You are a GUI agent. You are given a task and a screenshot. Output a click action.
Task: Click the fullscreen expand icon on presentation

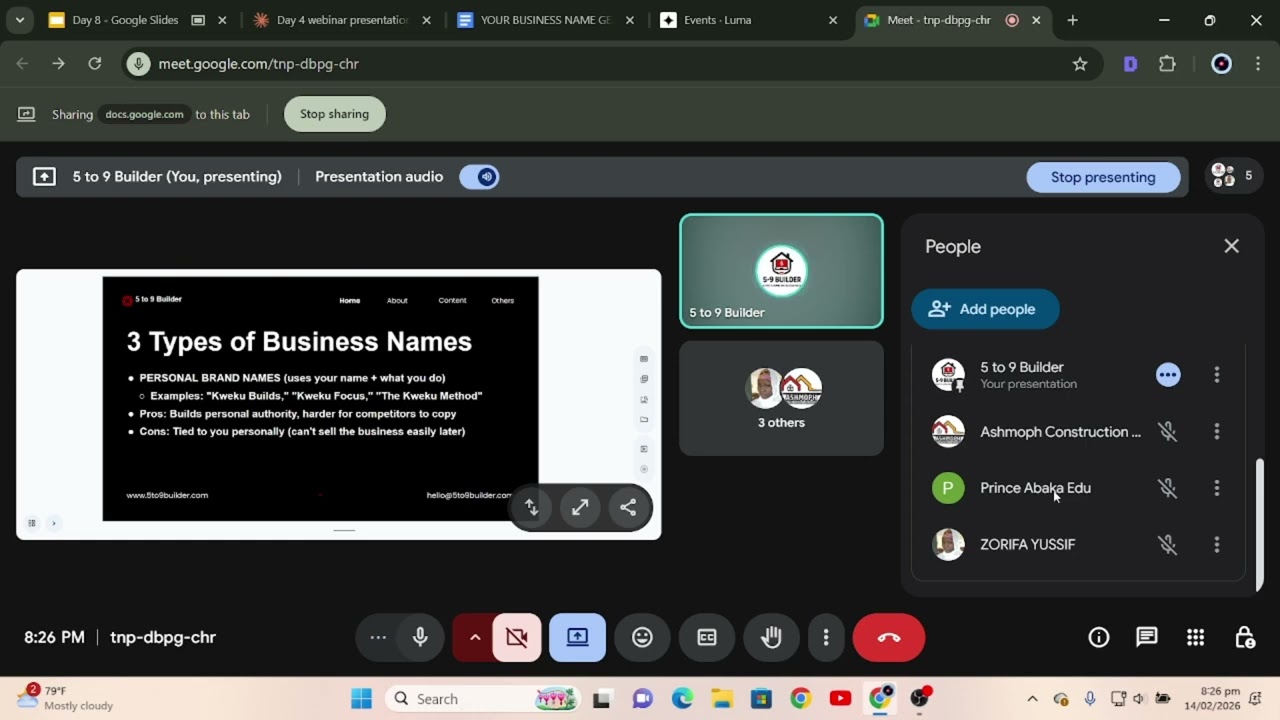click(580, 508)
